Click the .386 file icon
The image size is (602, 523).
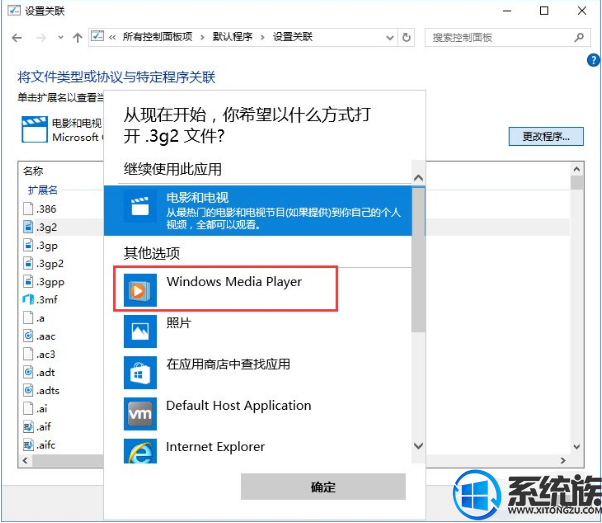tap(28, 209)
